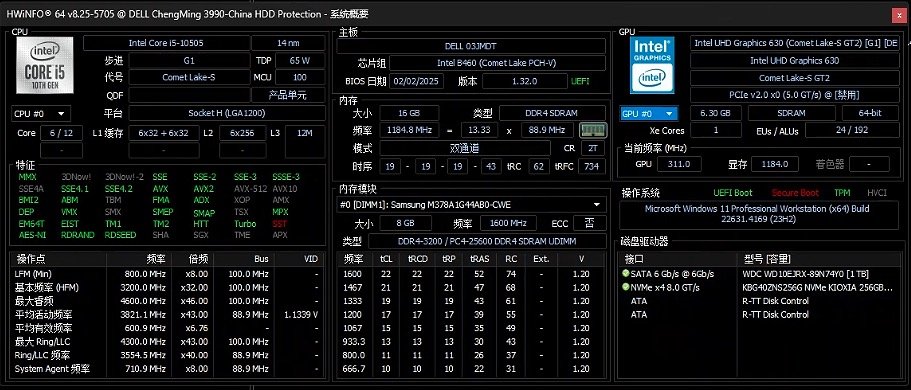Image resolution: width=911 pixels, height=390 pixels.
Task: Click the 24 / 192 EUs / ALUs value
Action: (852, 130)
